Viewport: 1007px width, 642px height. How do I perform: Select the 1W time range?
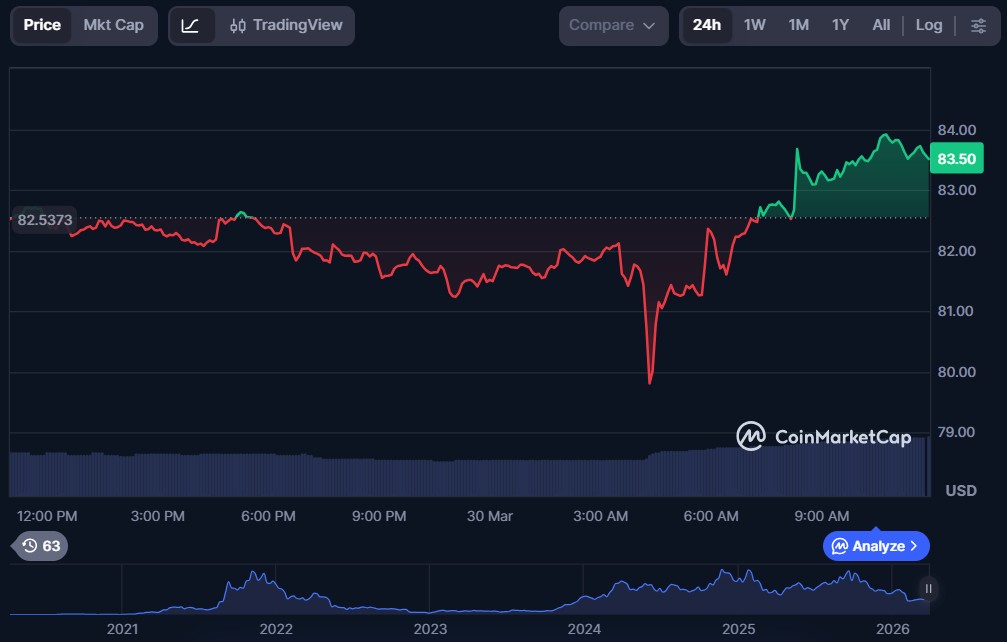[754, 25]
